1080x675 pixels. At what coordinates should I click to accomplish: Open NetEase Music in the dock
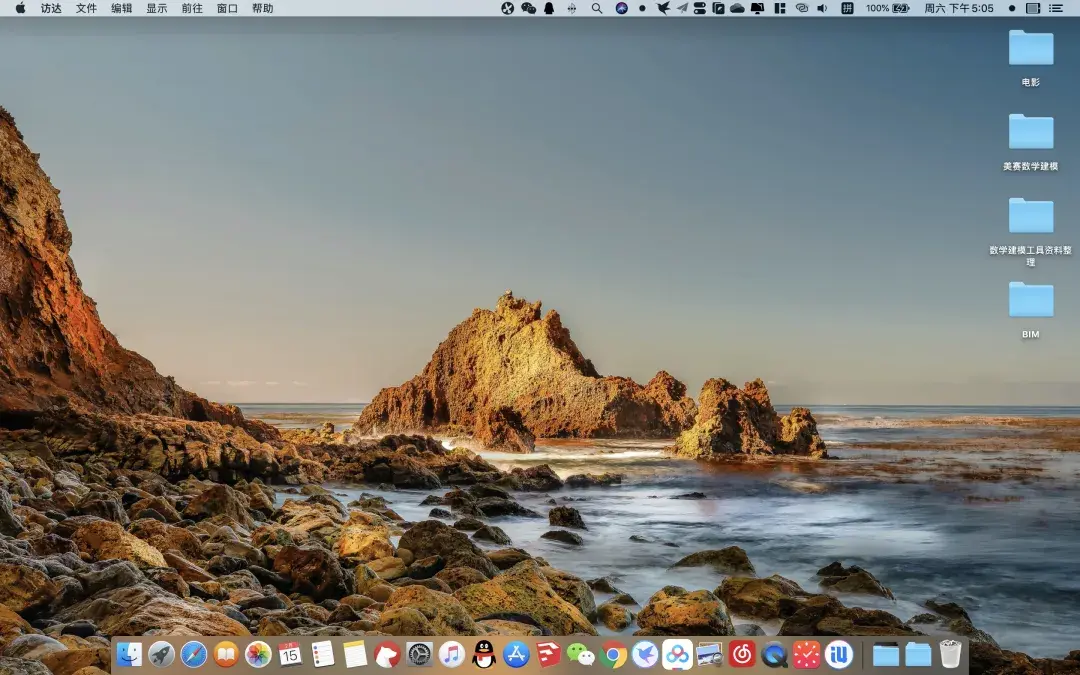pyautogui.click(x=742, y=655)
